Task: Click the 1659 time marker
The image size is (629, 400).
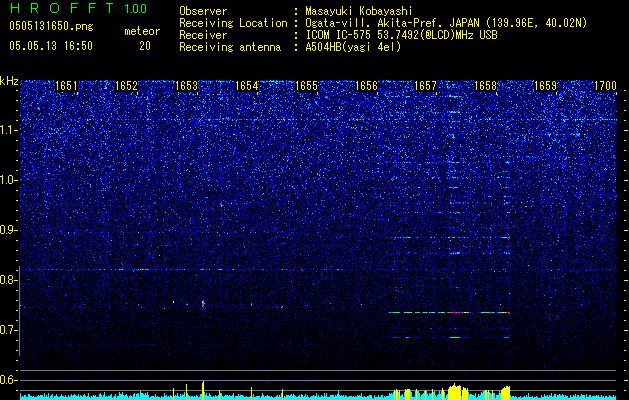Action: coord(545,85)
